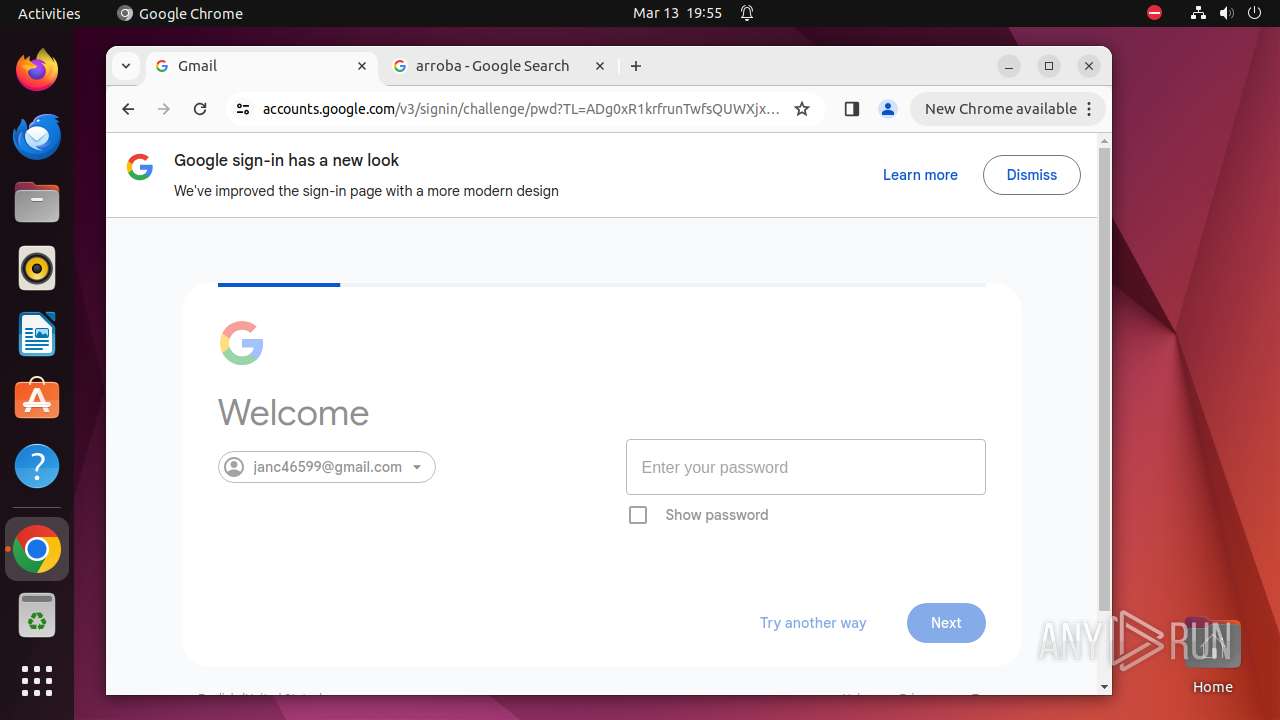
Task: Click the Google Chrome dock icon
Action: pyautogui.click(x=37, y=549)
